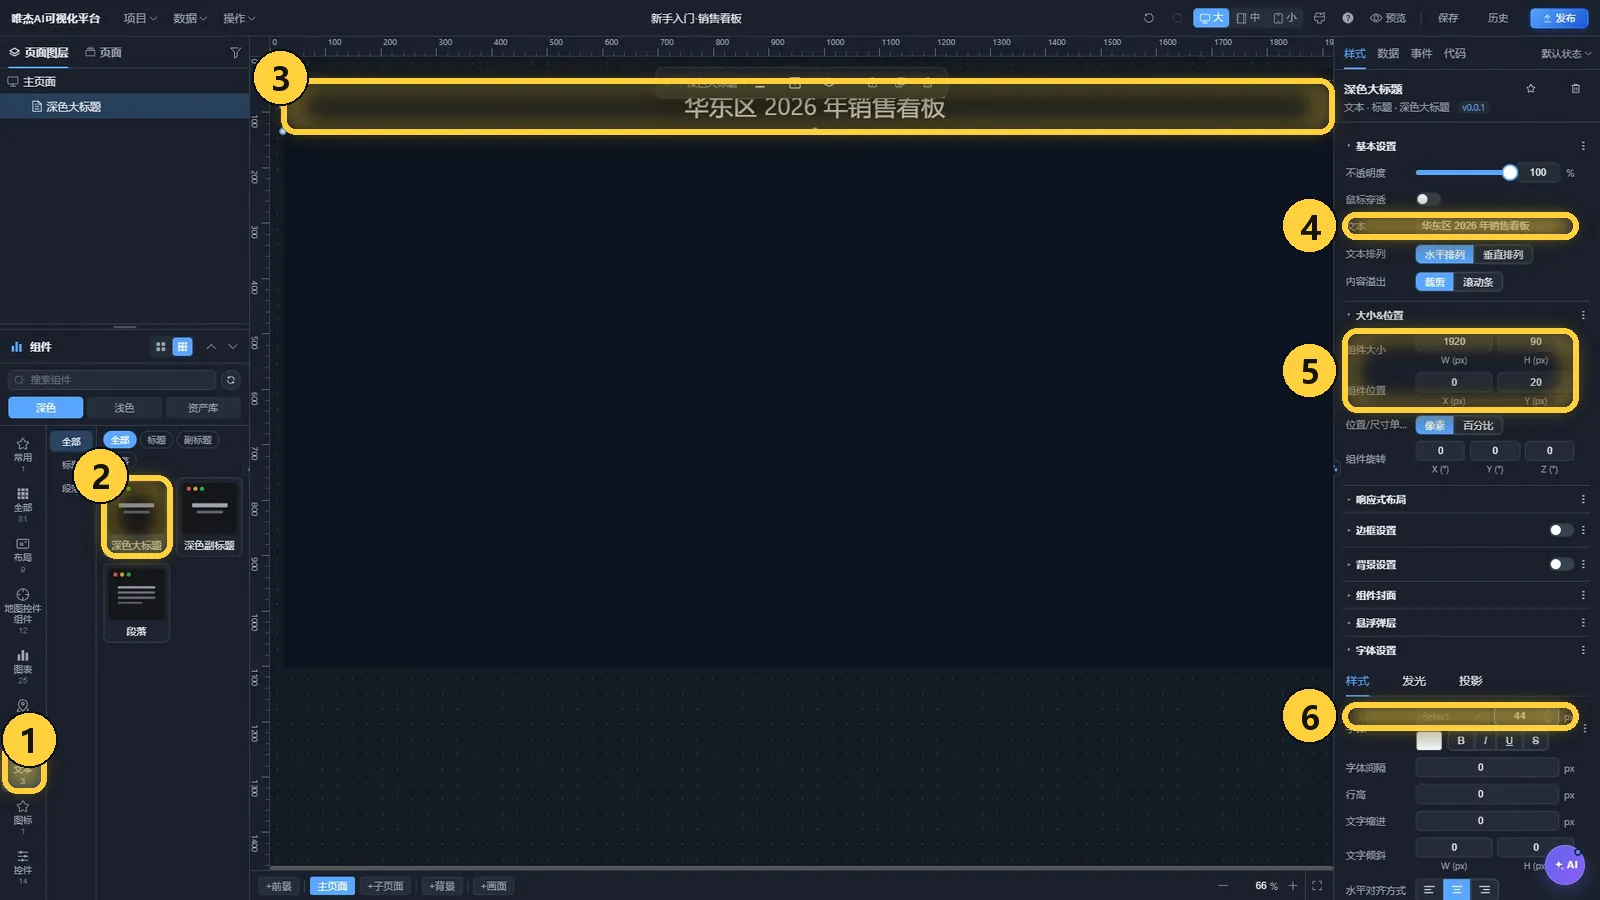
Task: Click the 发布 publish button
Action: click(1559, 18)
